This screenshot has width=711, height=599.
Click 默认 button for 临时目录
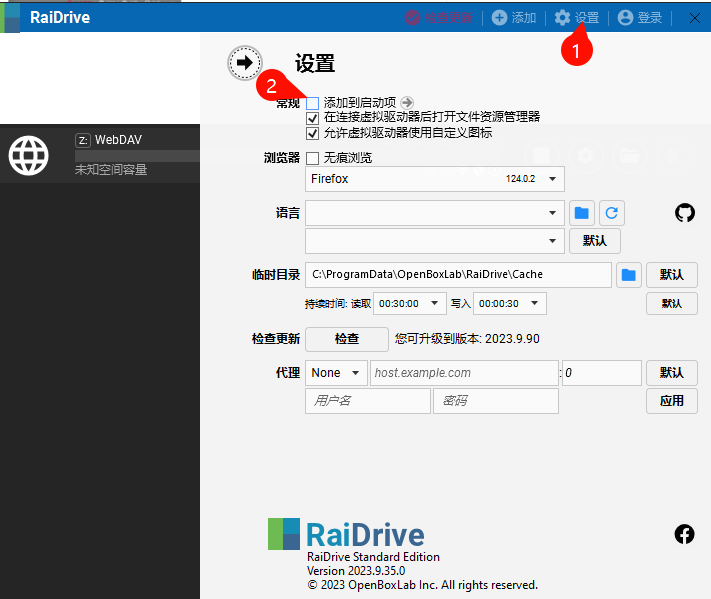click(672, 275)
